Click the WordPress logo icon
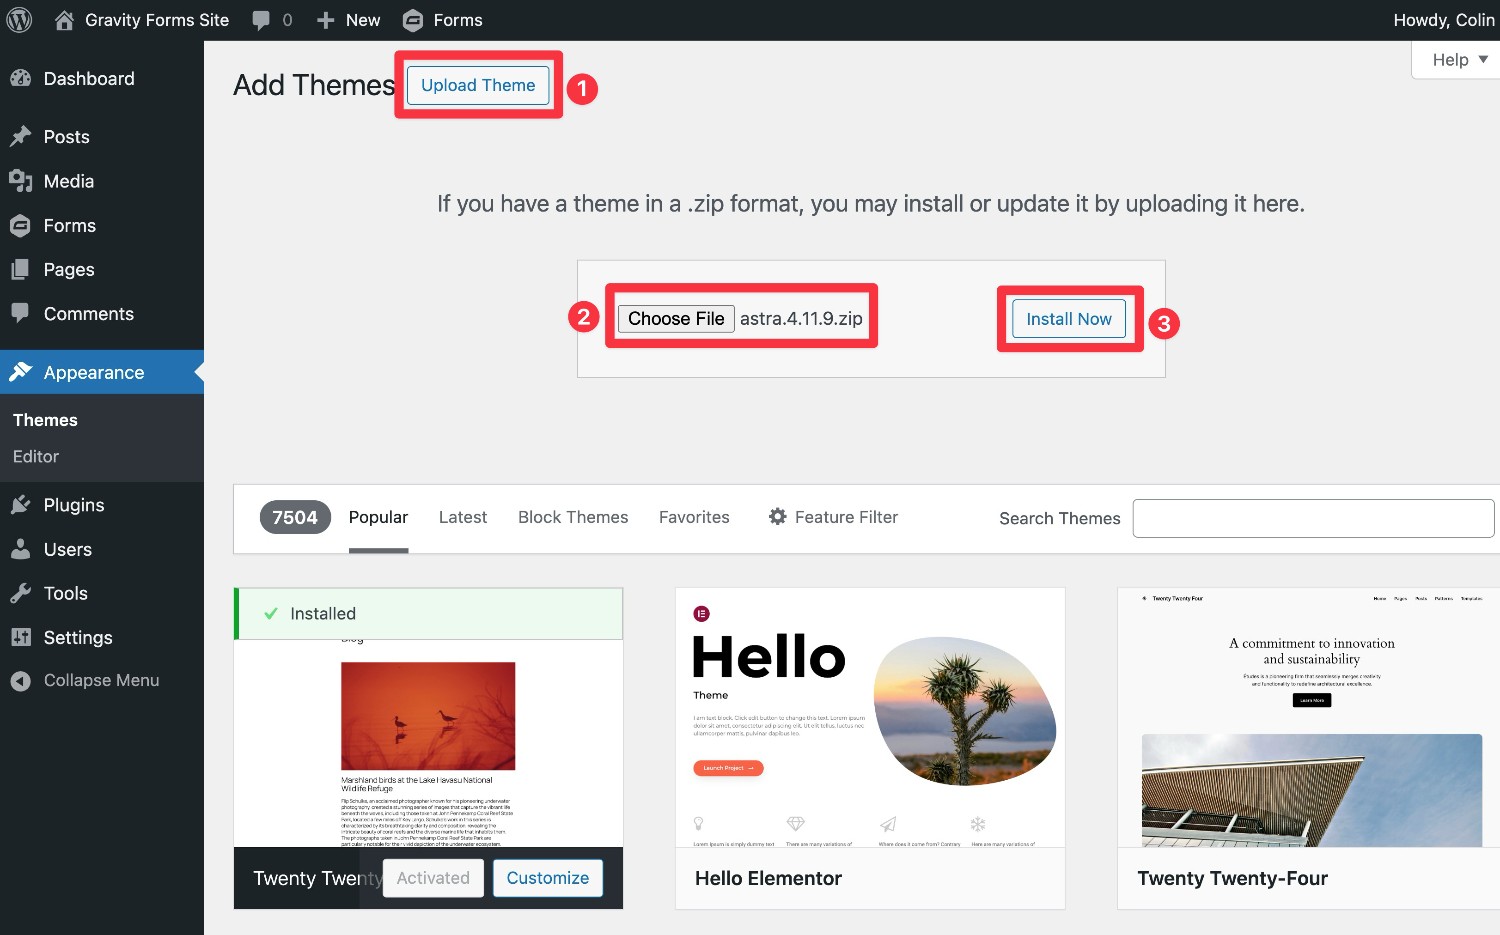The image size is (1500, 935). 20,20
